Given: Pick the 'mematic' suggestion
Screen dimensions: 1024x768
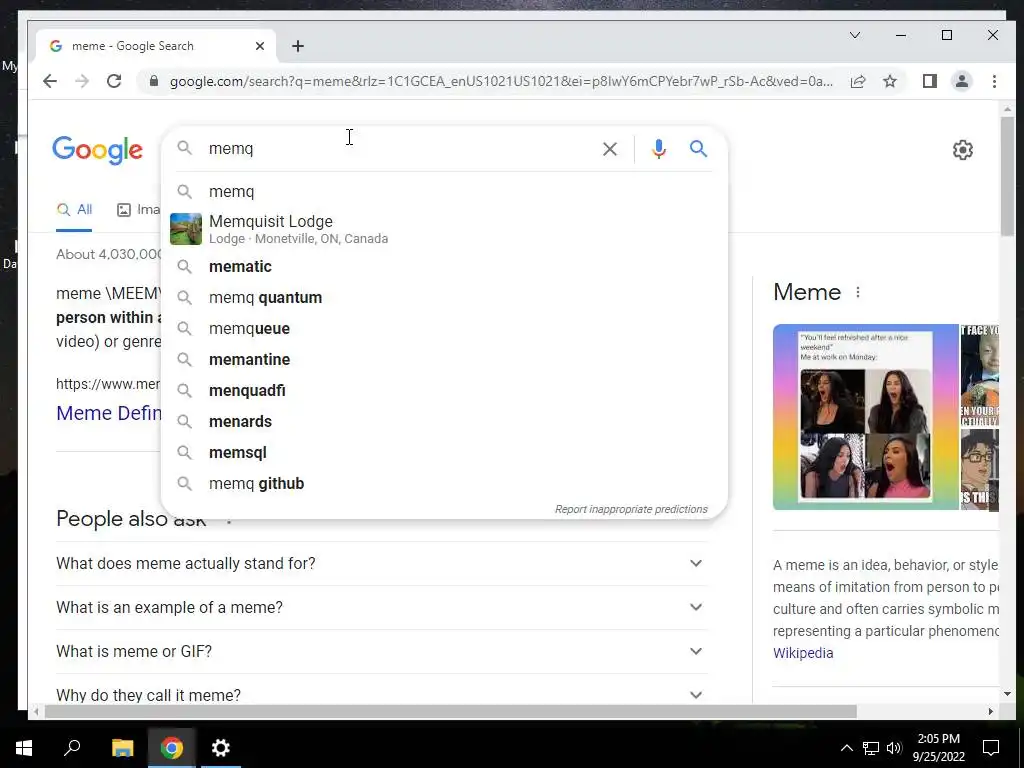Looking at the screenshot, I should (x=444, y=266).
